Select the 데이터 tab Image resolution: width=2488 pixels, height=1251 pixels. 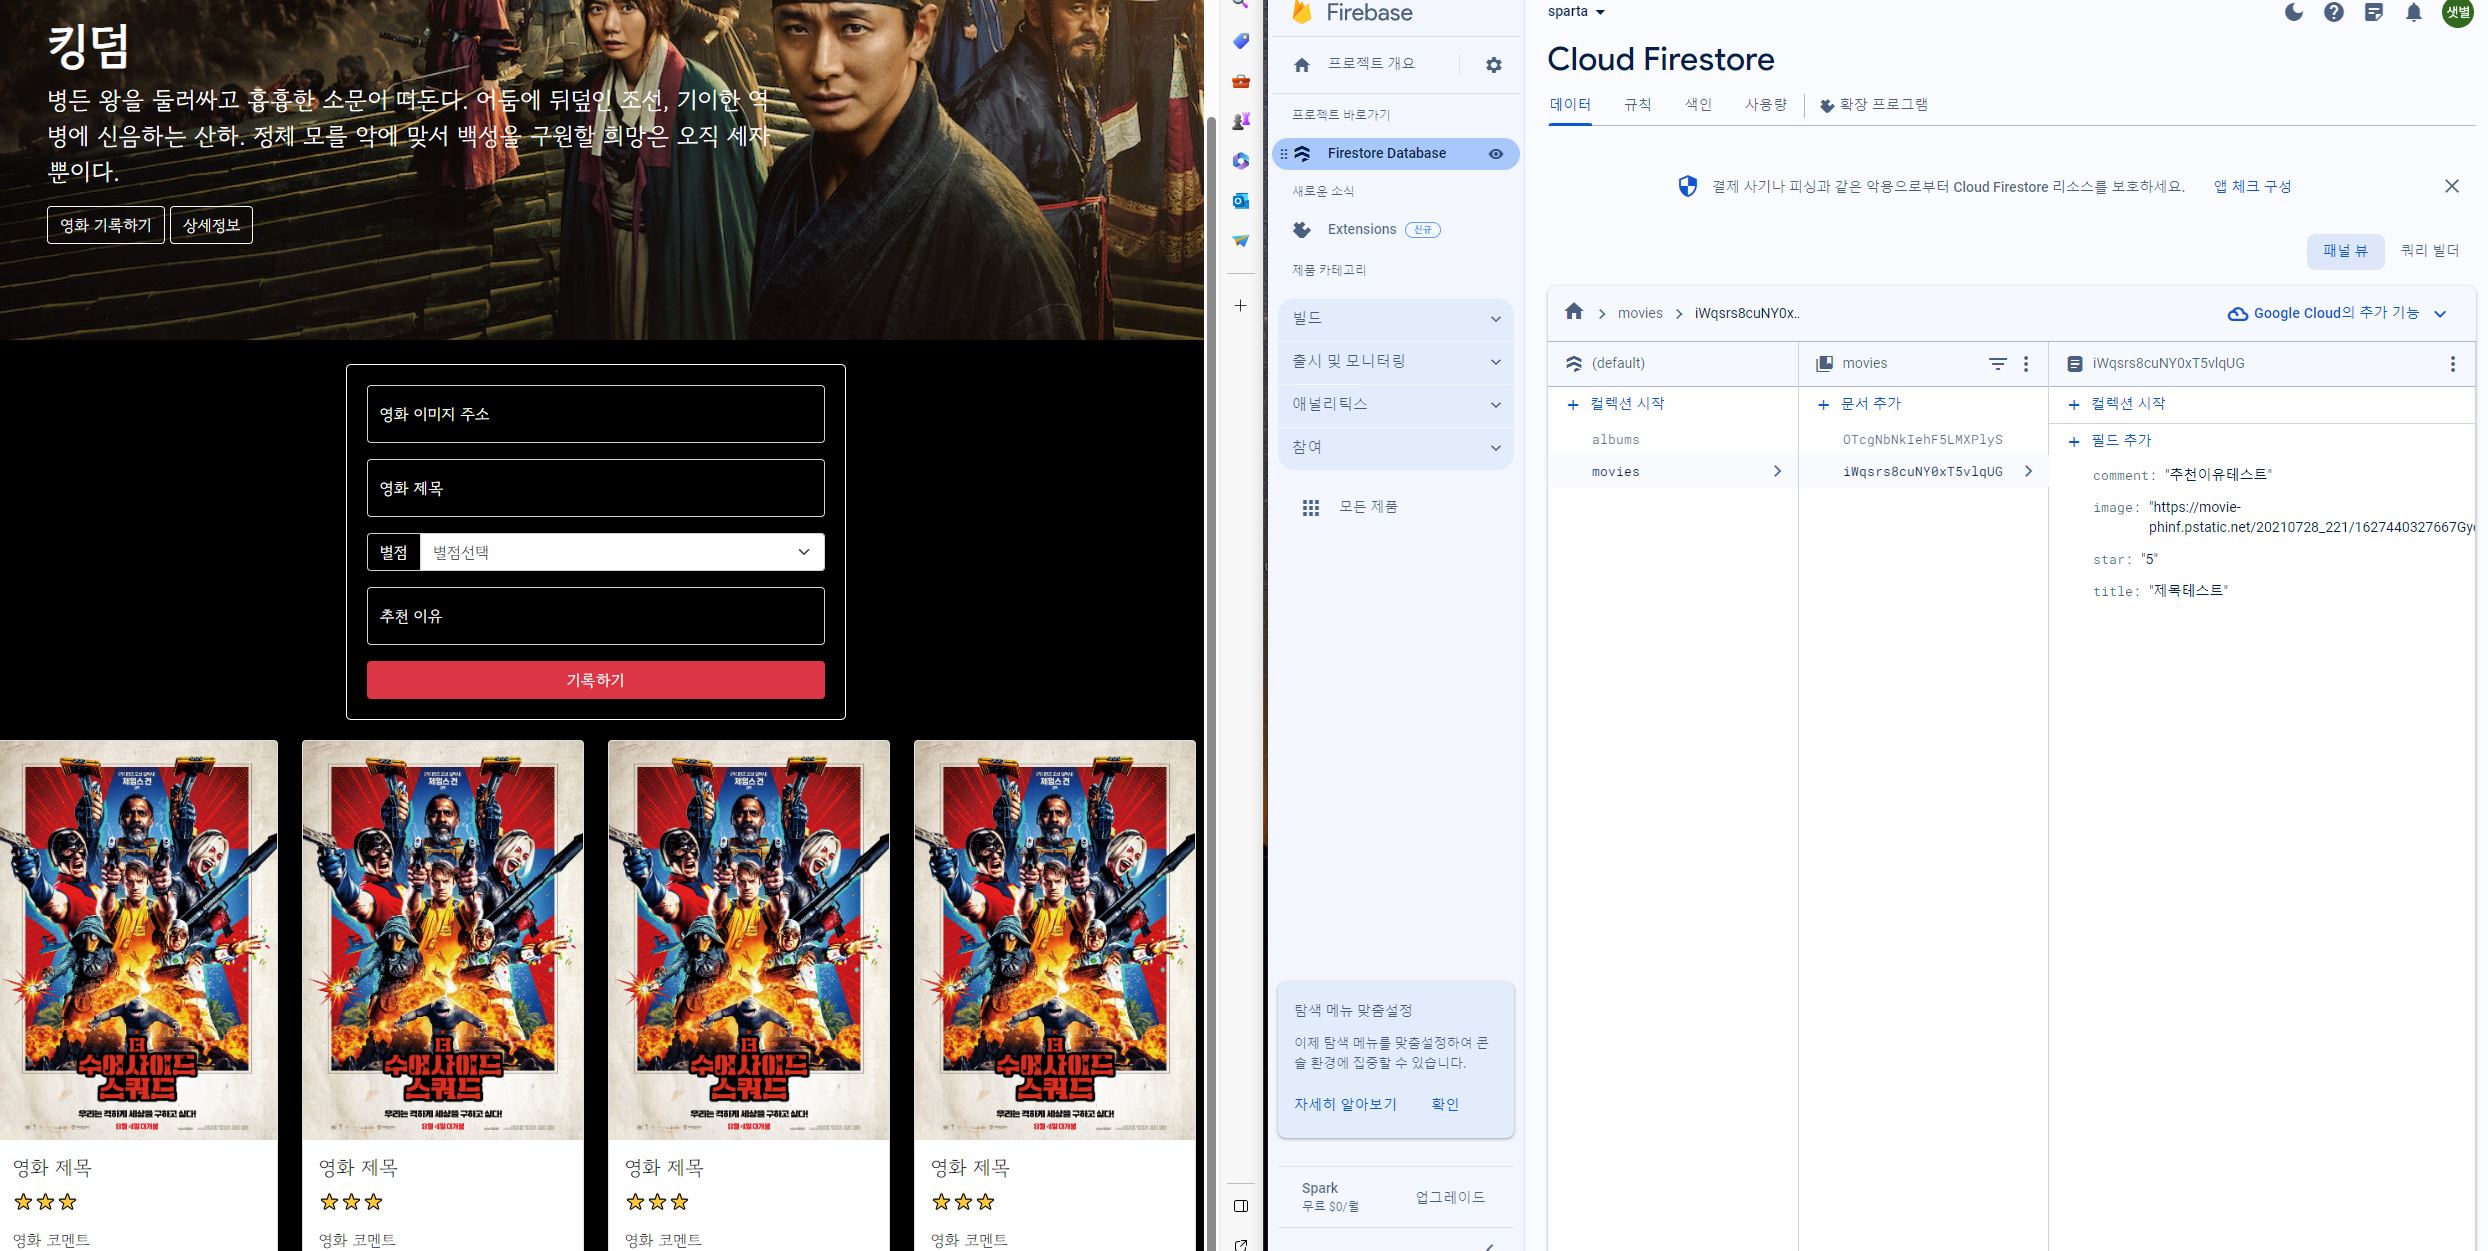pyautogui.click(x=1570, y=105)
